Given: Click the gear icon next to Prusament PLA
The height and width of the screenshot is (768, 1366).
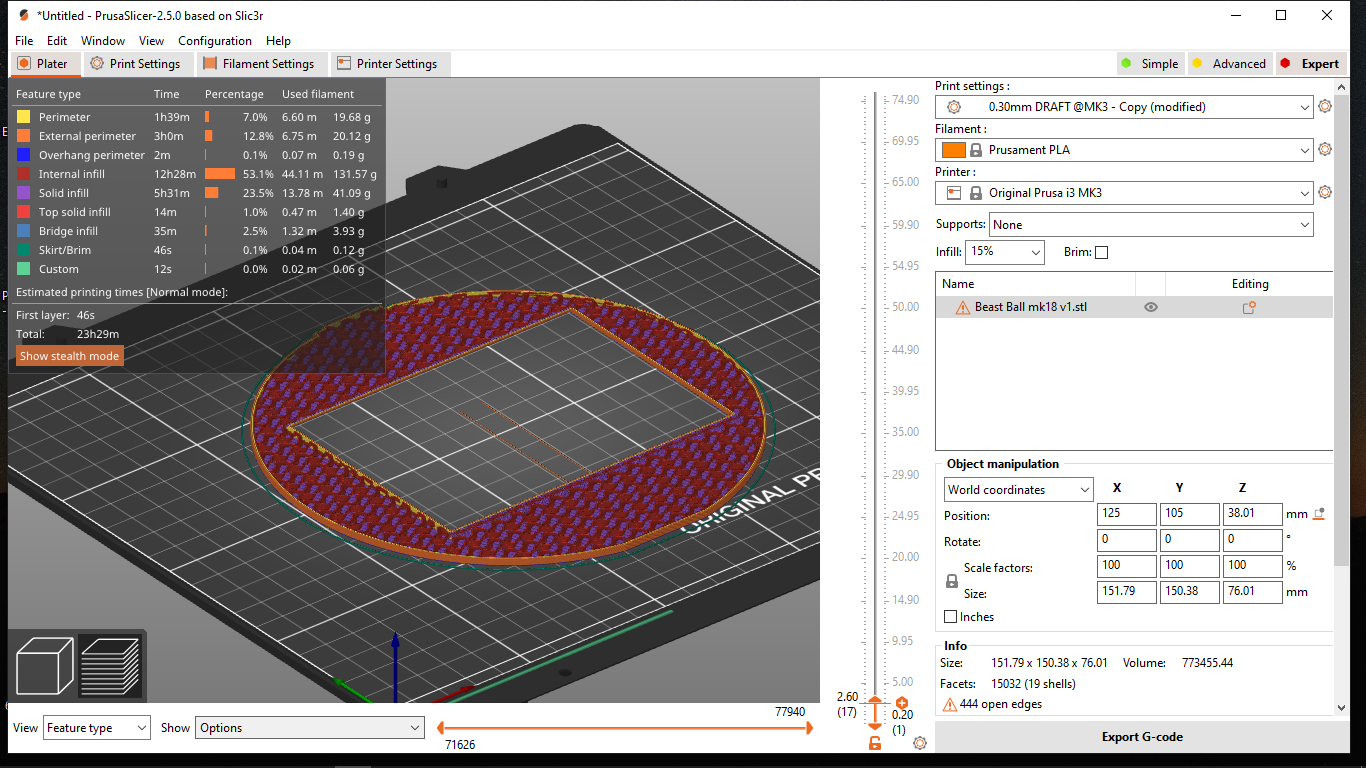Looking at the screenshot, I should (x=1325, y=149).
